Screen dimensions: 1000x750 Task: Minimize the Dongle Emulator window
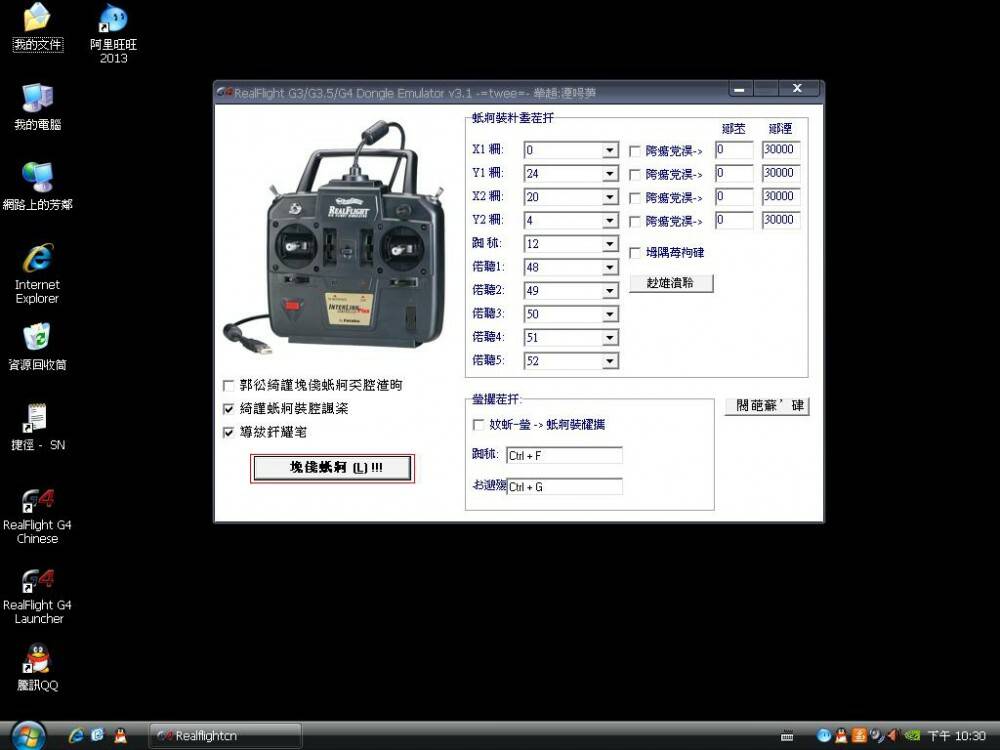pyautogui.click(x=740, y=89)
